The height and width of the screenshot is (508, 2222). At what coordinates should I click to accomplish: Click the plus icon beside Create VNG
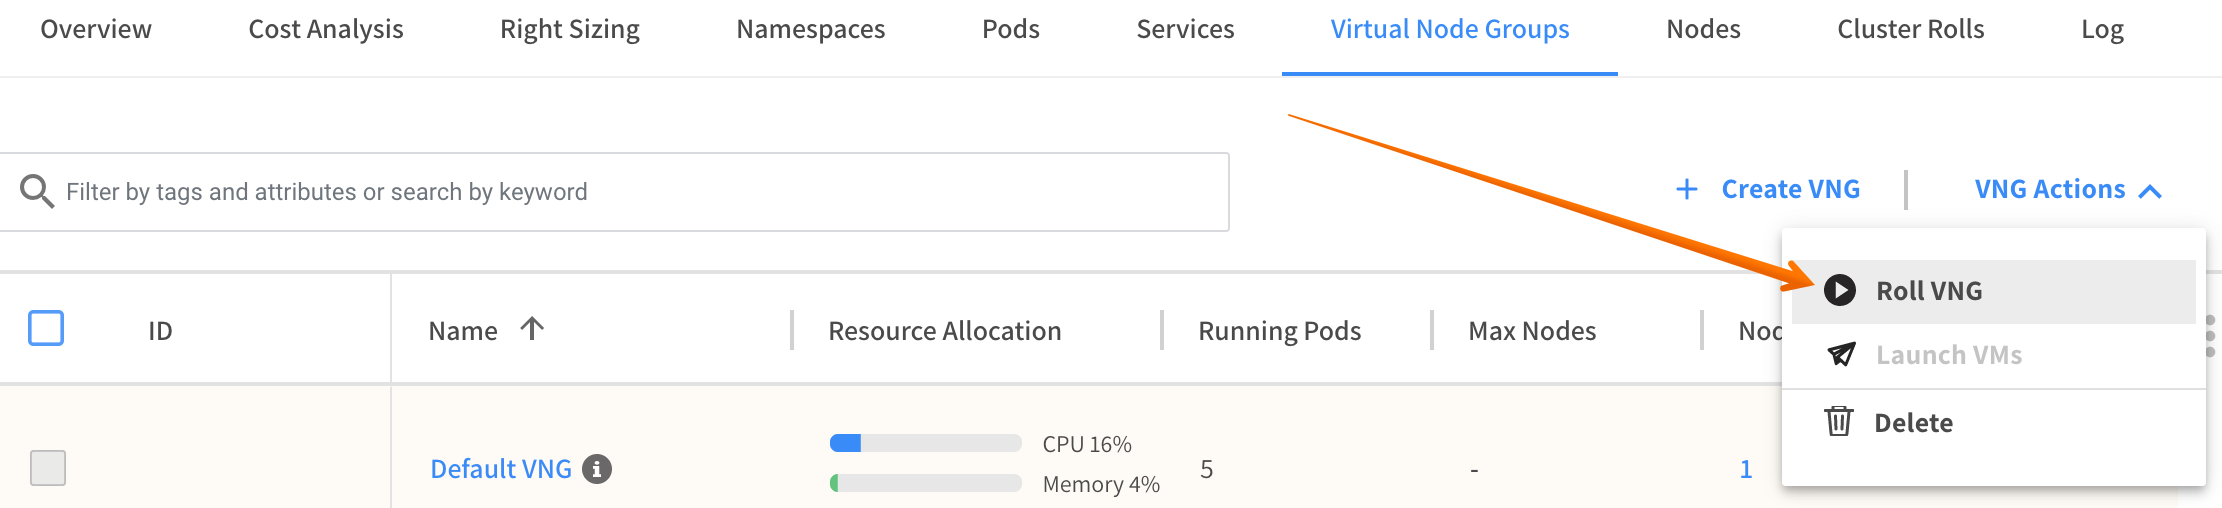pos(1687,189)
